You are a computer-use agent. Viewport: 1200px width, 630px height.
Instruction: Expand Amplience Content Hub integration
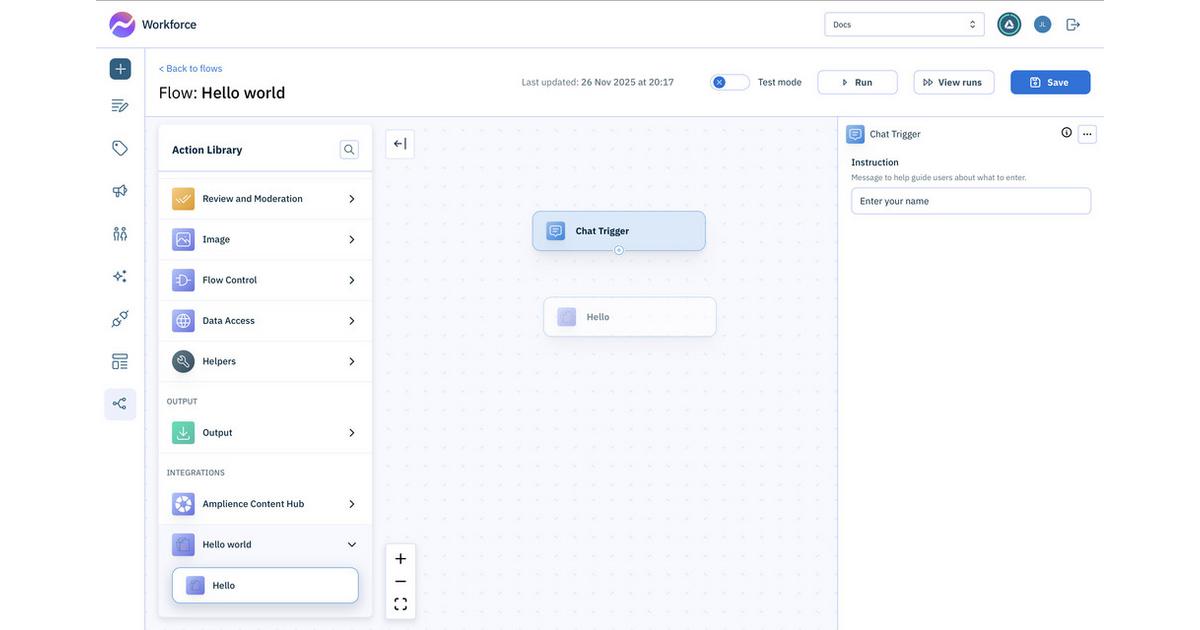[351, 504]
